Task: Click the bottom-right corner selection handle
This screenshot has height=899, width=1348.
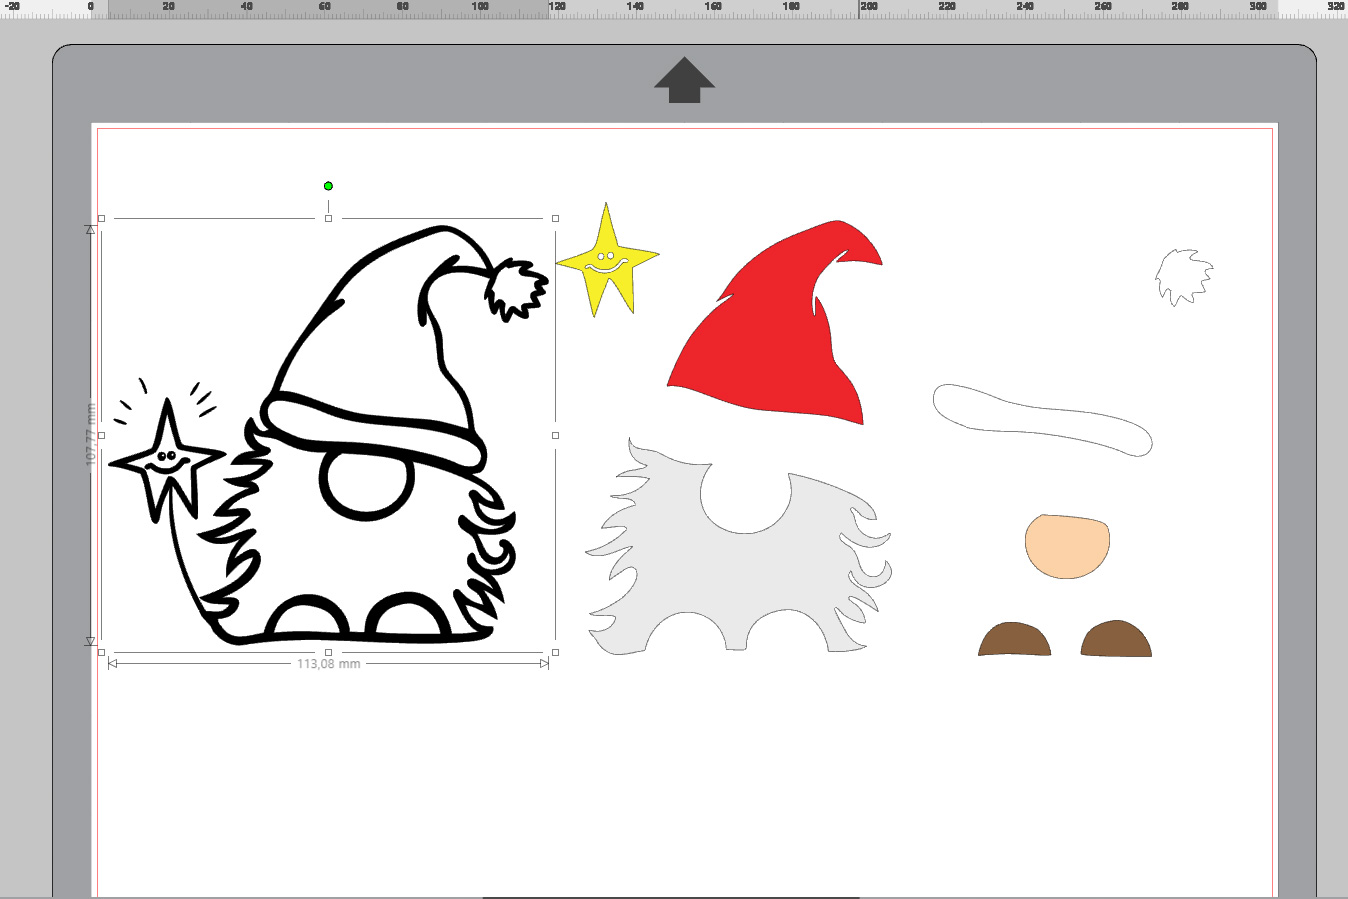Action: 555,652
